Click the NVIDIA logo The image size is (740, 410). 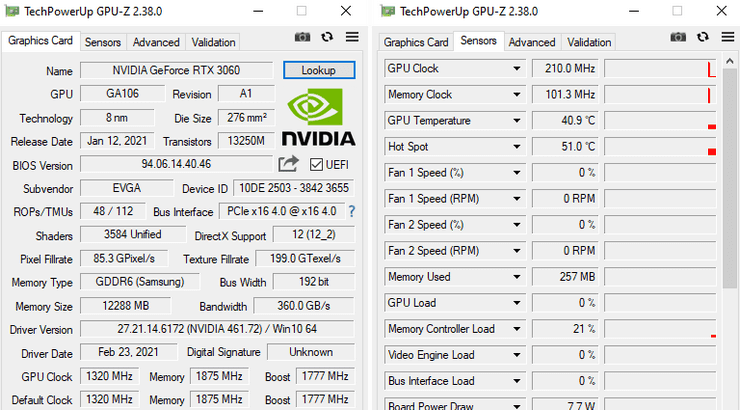pyautogui.click(x=319, y=117)
